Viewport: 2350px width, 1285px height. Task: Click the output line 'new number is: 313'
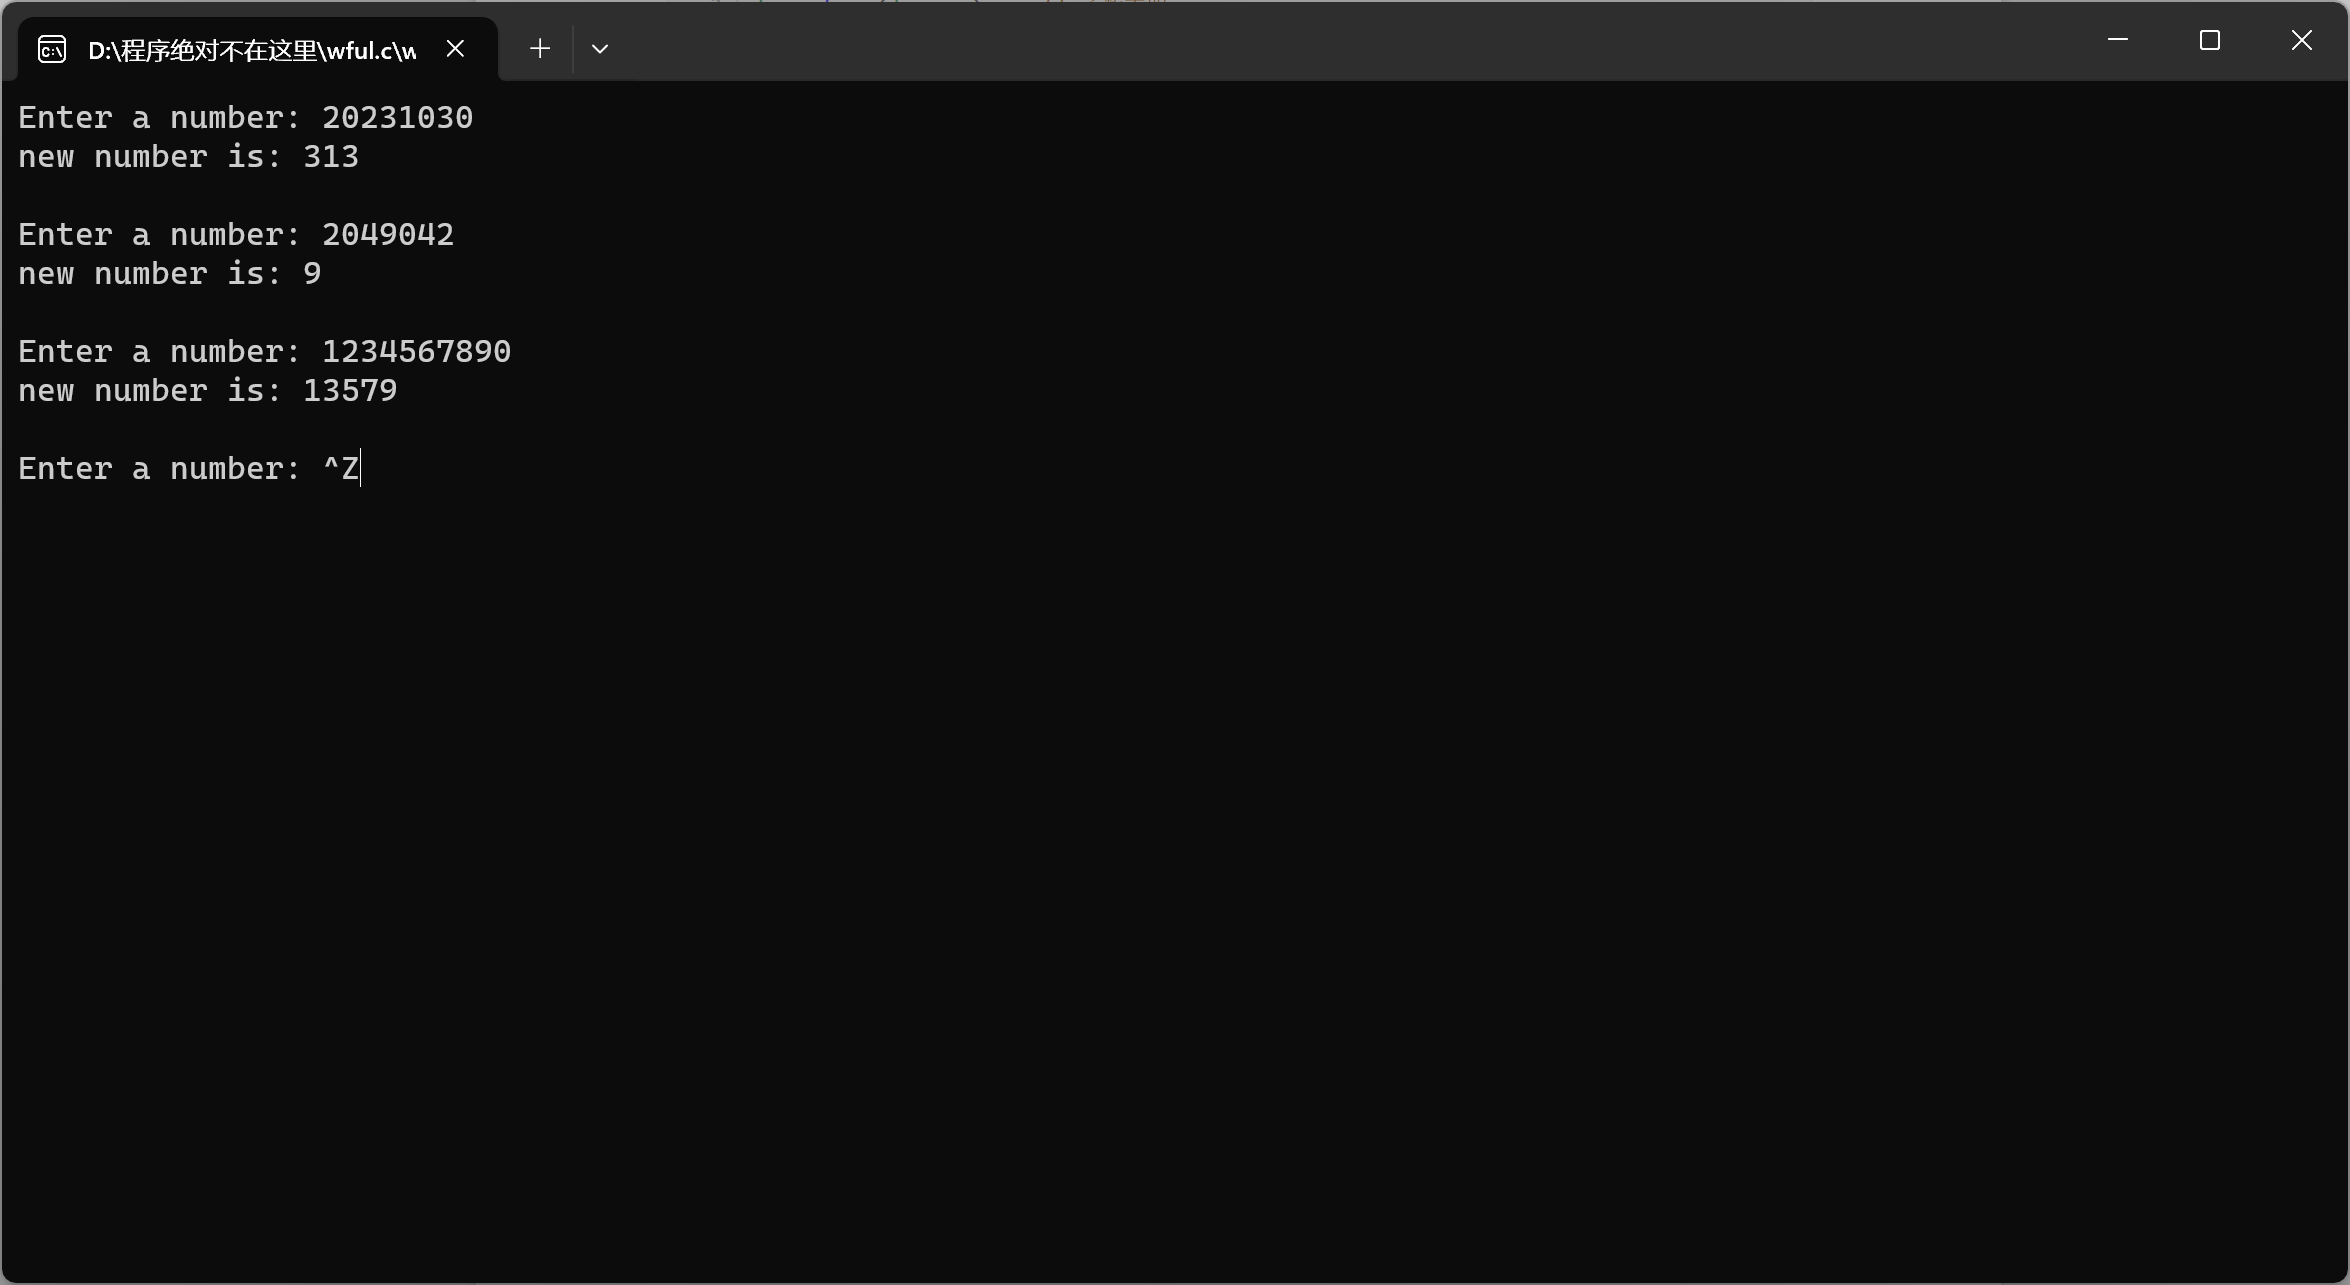pyautogui.click(x=188, y=157)
